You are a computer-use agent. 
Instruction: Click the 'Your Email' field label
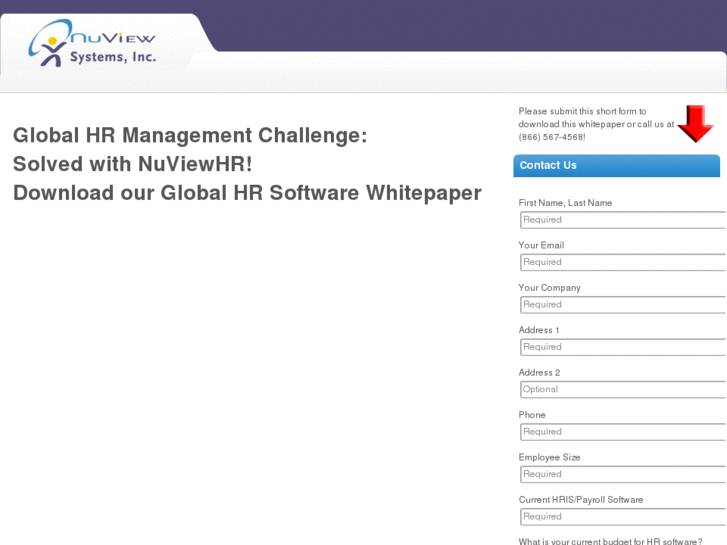pos(541,245)
